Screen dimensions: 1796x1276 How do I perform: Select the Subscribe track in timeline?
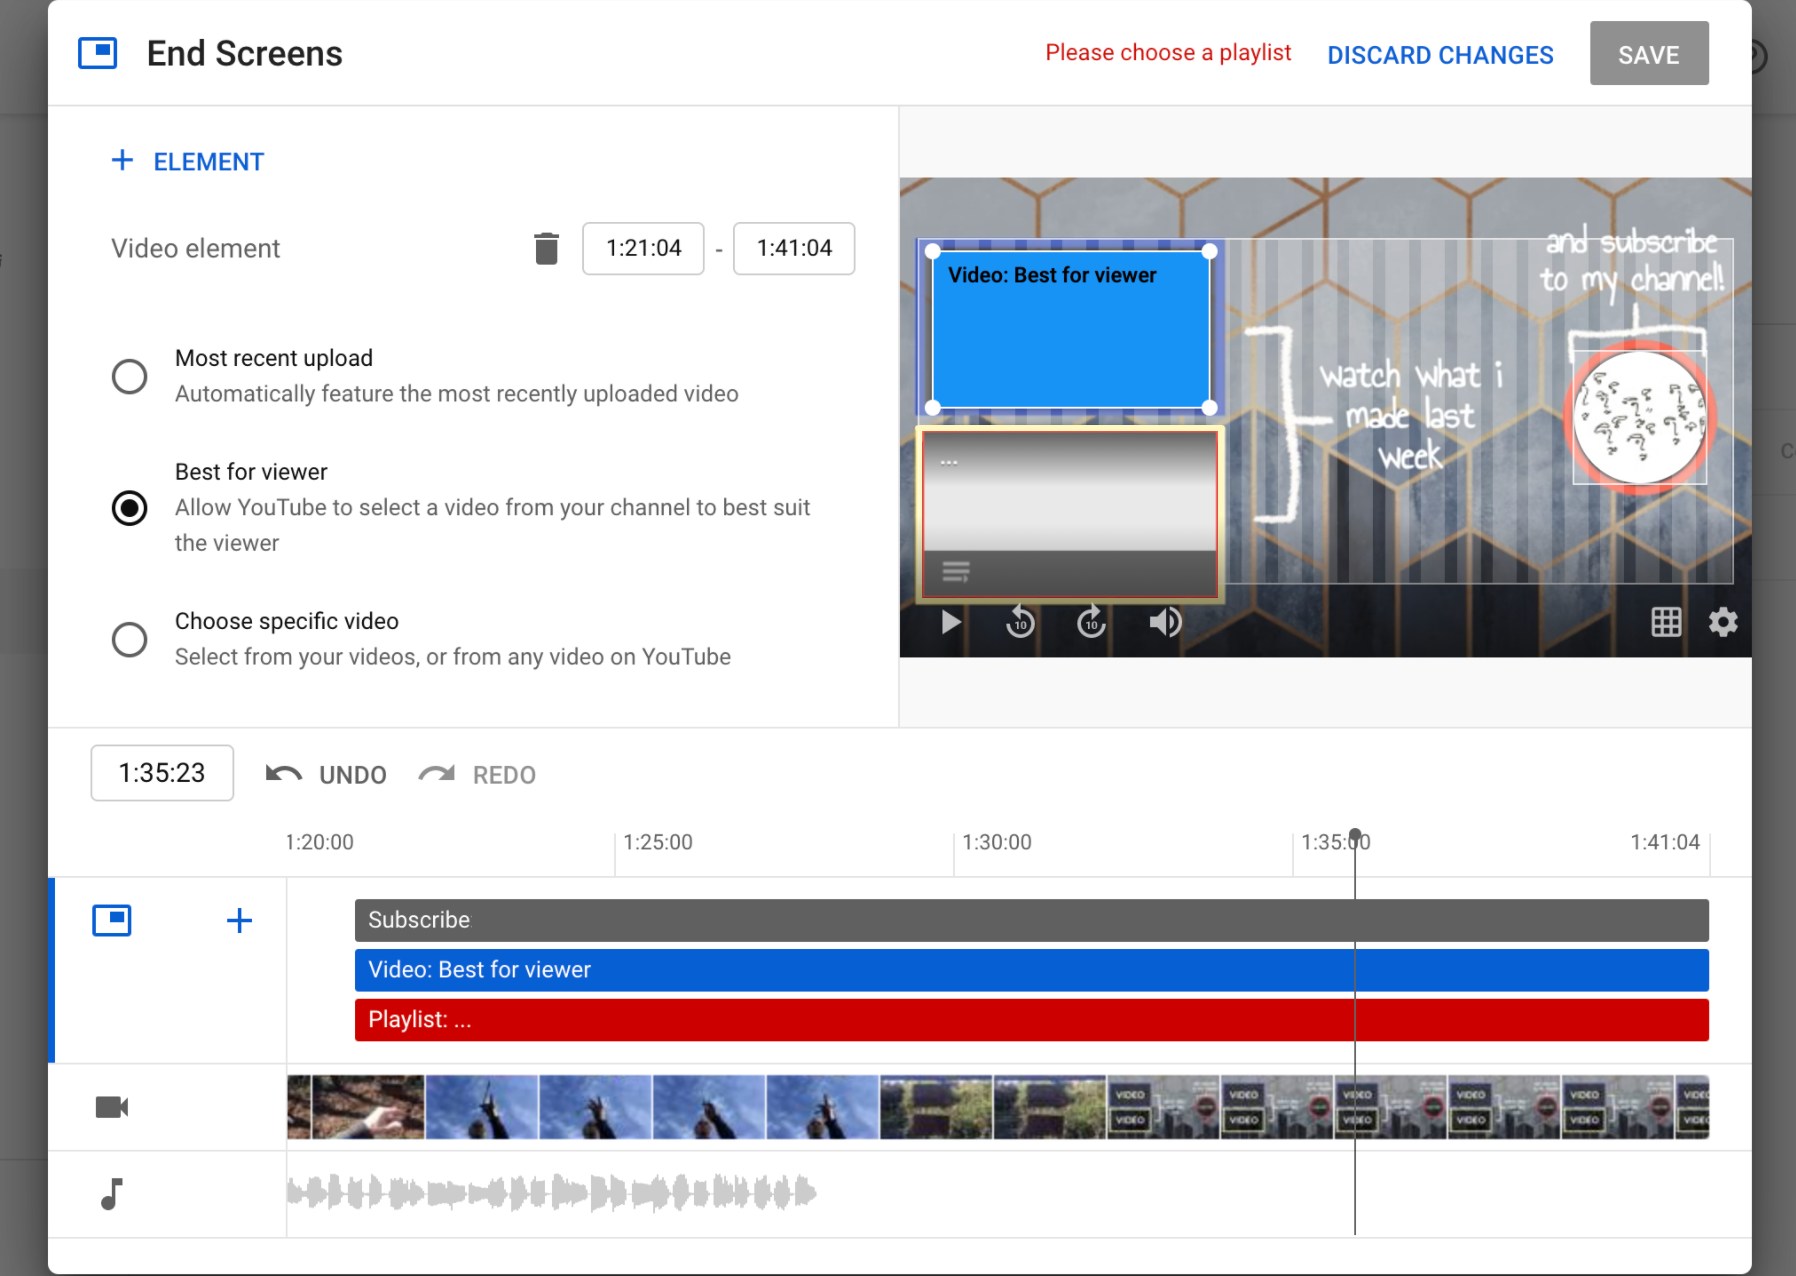coord(1031,920)
